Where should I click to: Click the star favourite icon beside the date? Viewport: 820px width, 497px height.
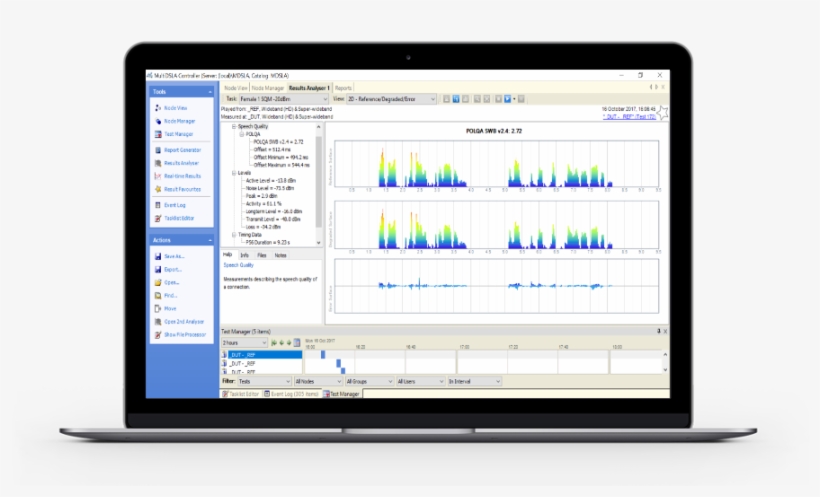tap(663, 112)
